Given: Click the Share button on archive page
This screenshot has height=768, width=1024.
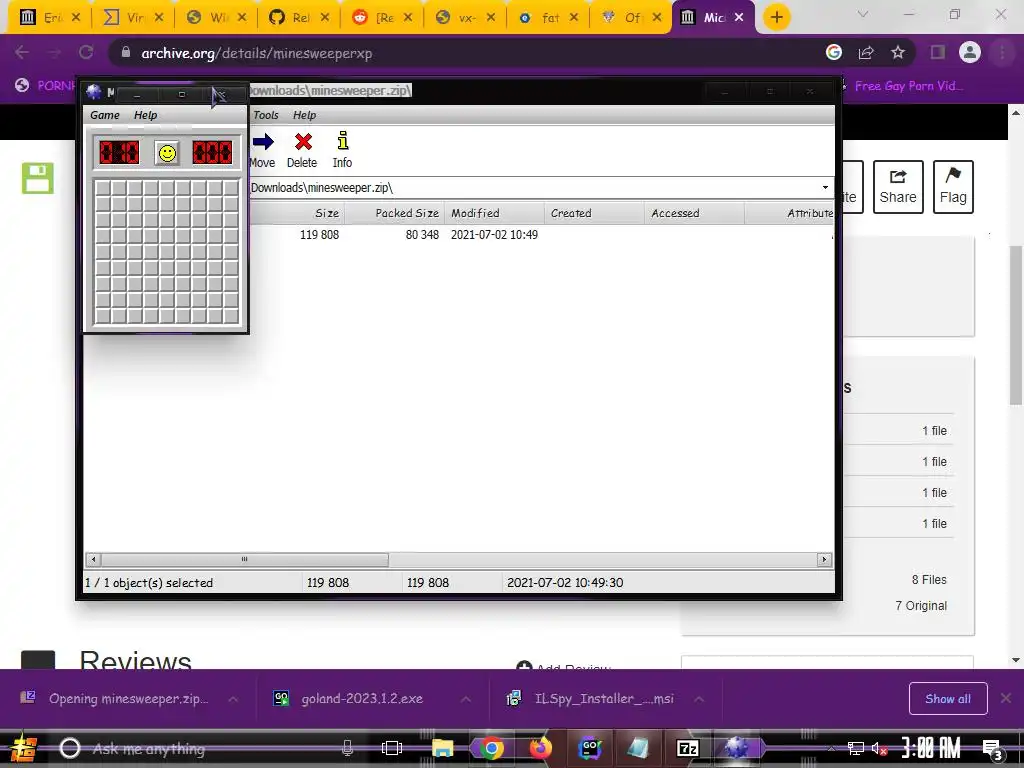Looking at the screenshot, I should (x=898, y=187).
